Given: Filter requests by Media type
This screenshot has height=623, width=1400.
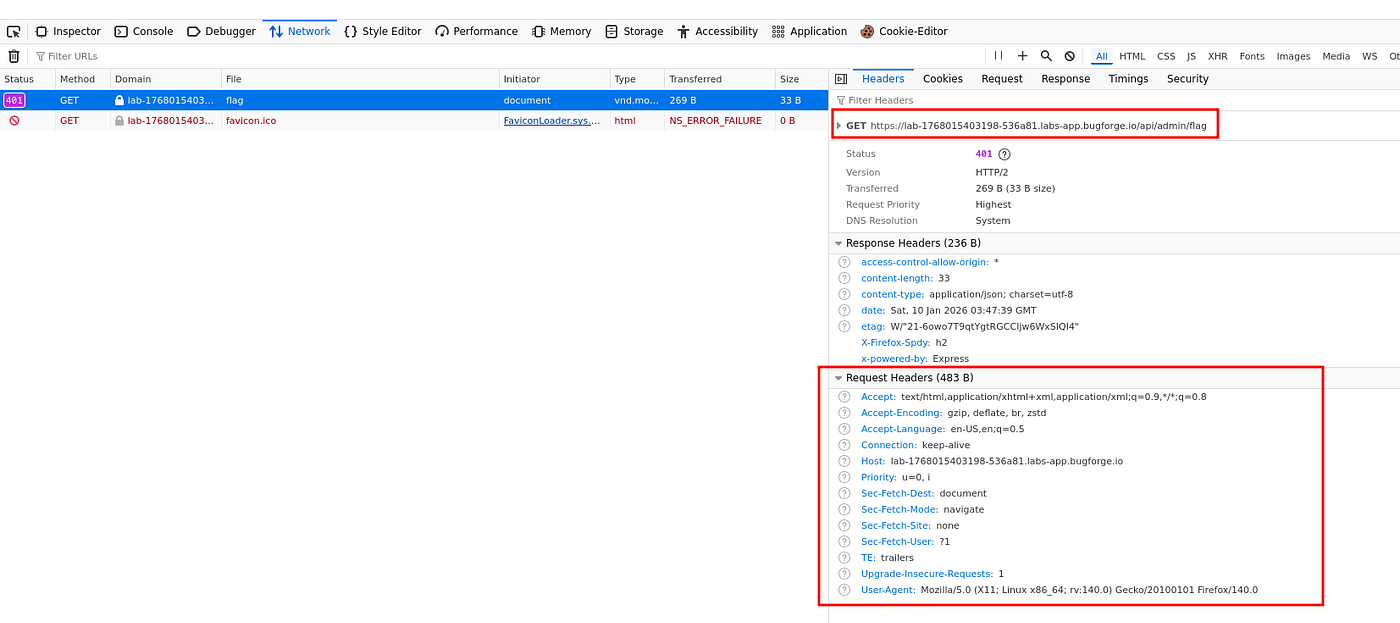Looking at the screenshot, I should pos(1336,56).
